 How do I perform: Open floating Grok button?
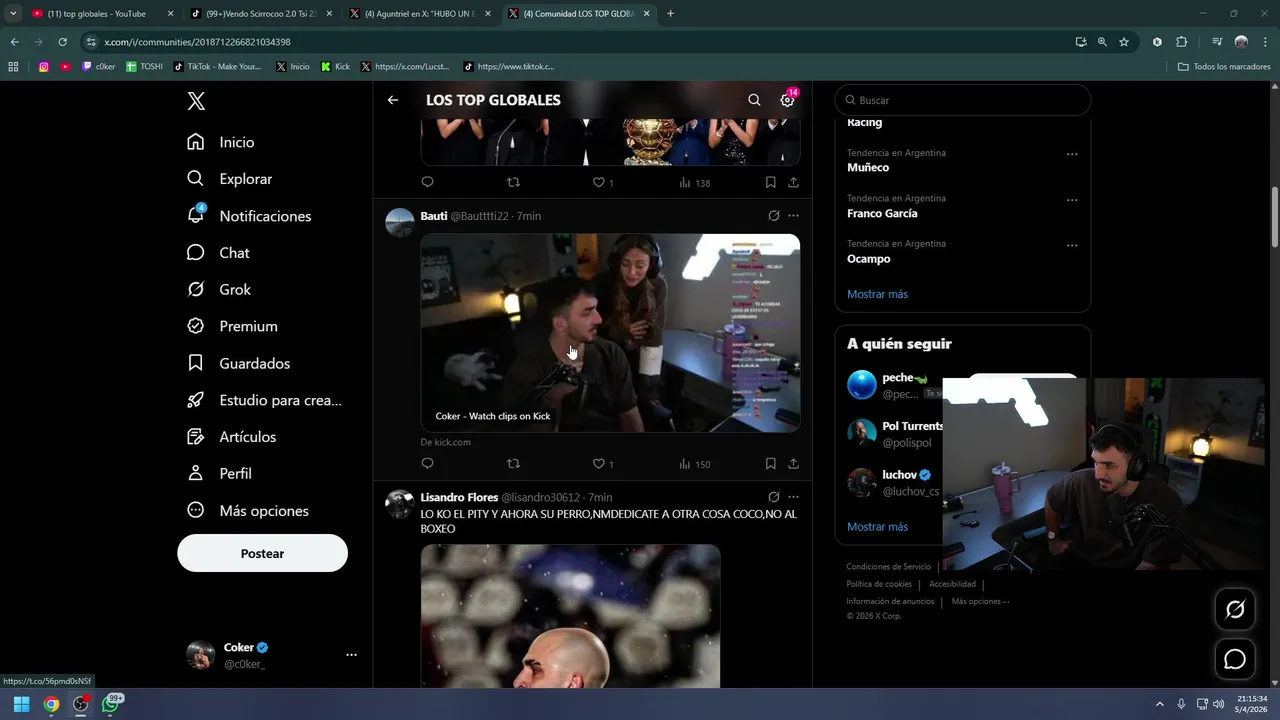[x=1235, y=610]
